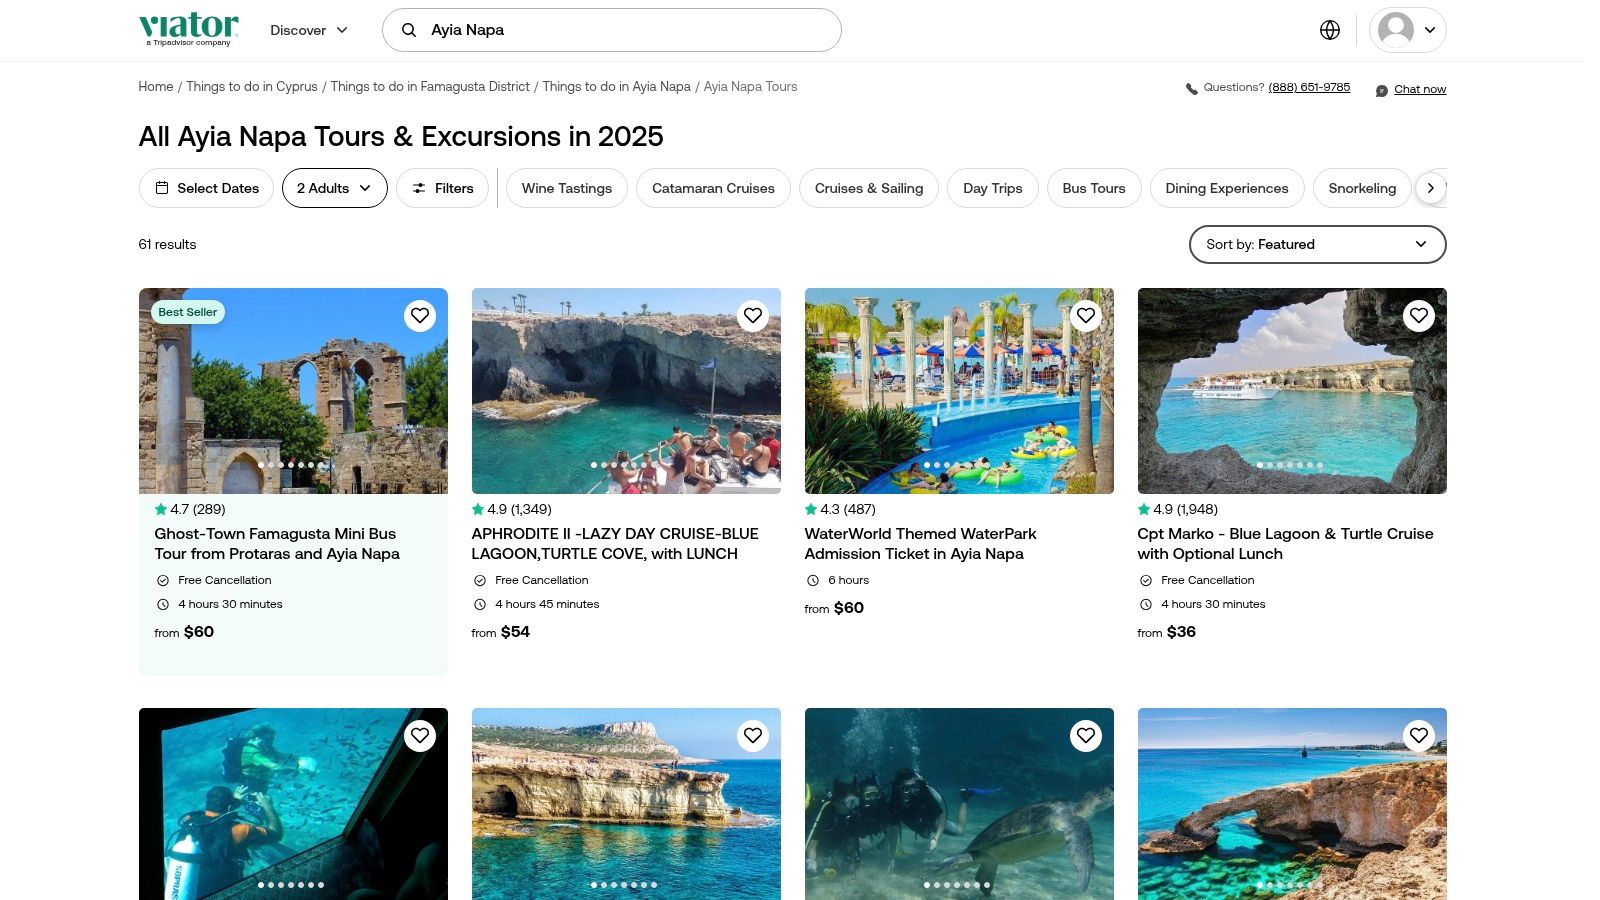The image size is (1600, 900).
Task: Save Cpt Marko cruise with heart icon
Action: (x=1419, y=316)
